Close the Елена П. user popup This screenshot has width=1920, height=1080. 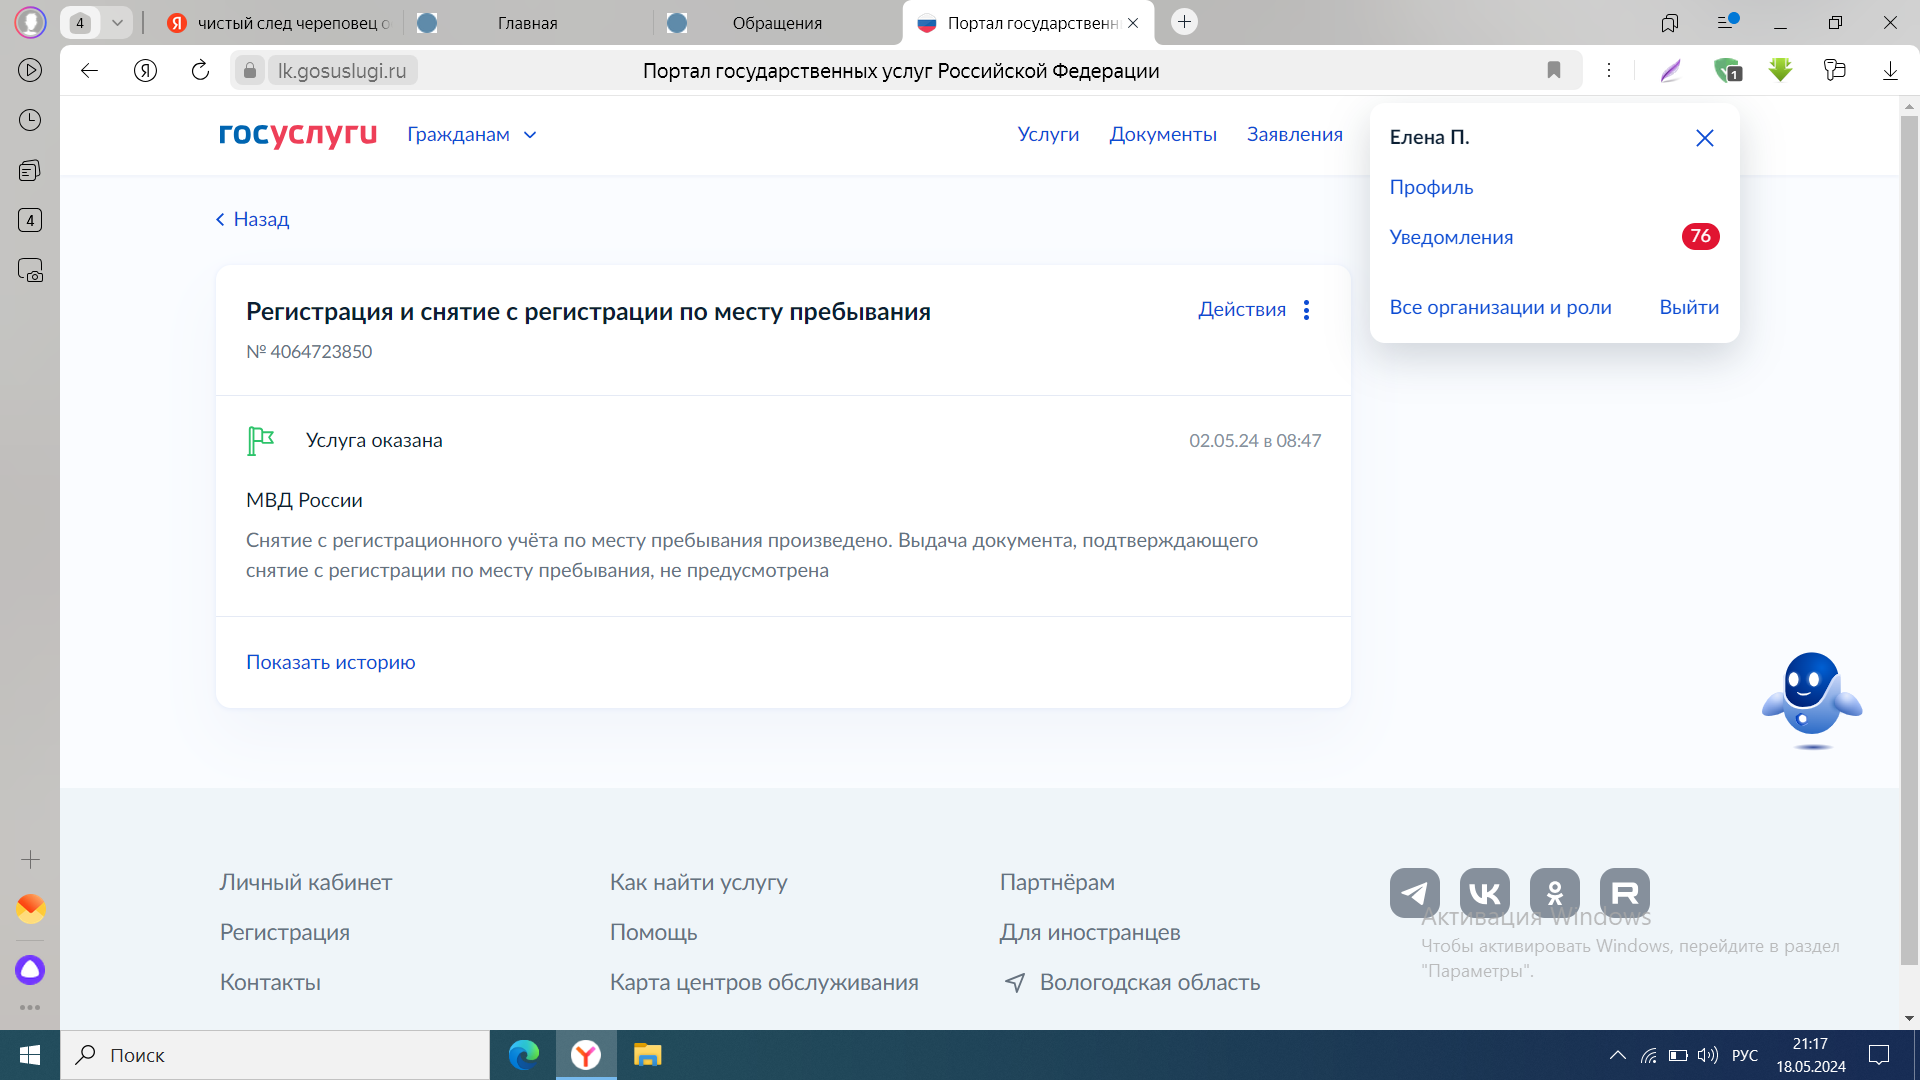1704,138
